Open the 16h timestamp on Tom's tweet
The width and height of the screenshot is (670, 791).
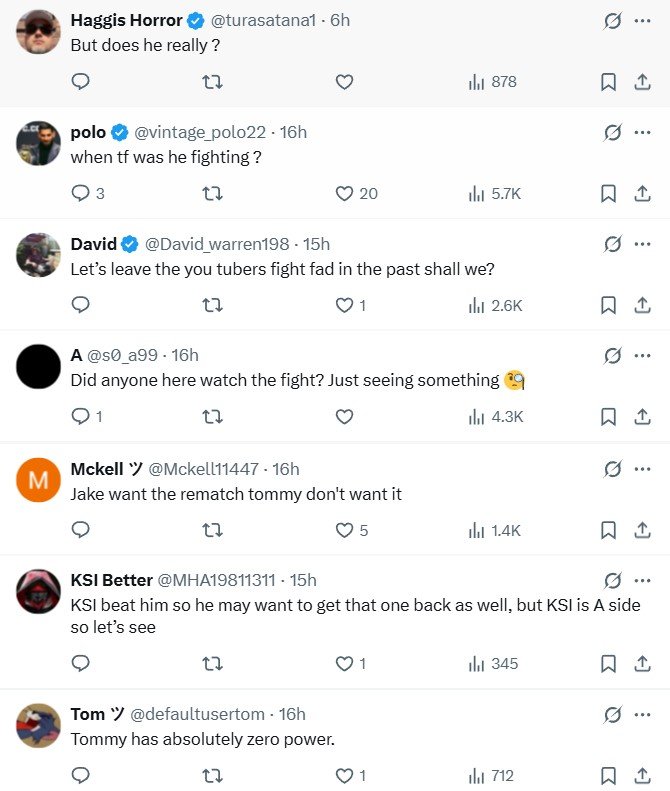pyautogui.click(x=291, y=714)
